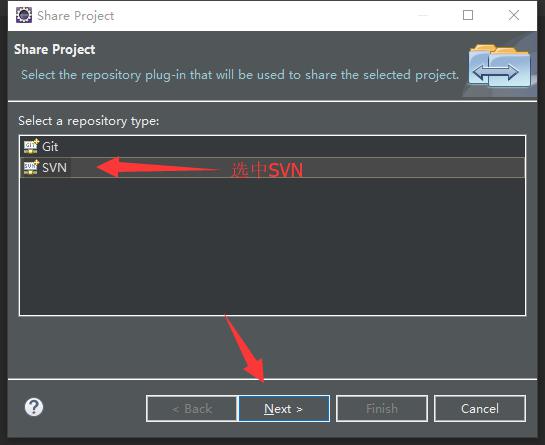Screen dimensions: 545x445
Task: Click the "Select a repository type:" label
Action: [89, 121]
